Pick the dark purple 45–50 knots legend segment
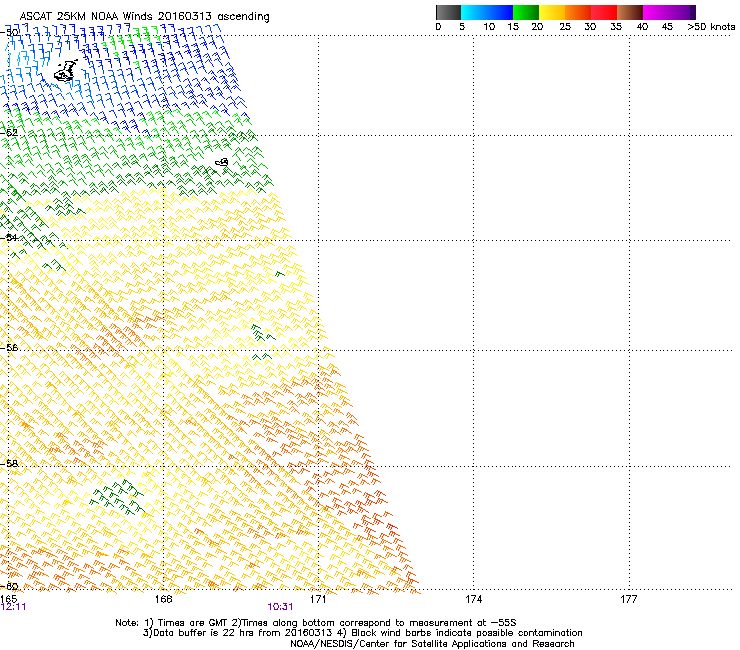This screenshot has height=650, width=740. [682, 12]
